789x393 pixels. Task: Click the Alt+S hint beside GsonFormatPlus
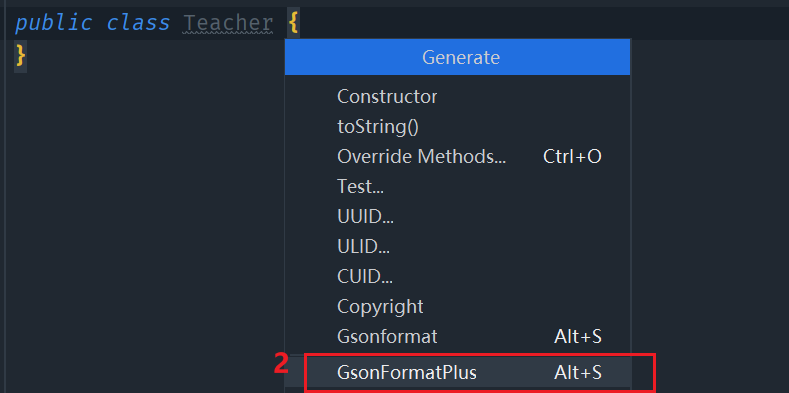tap(578, 373)
